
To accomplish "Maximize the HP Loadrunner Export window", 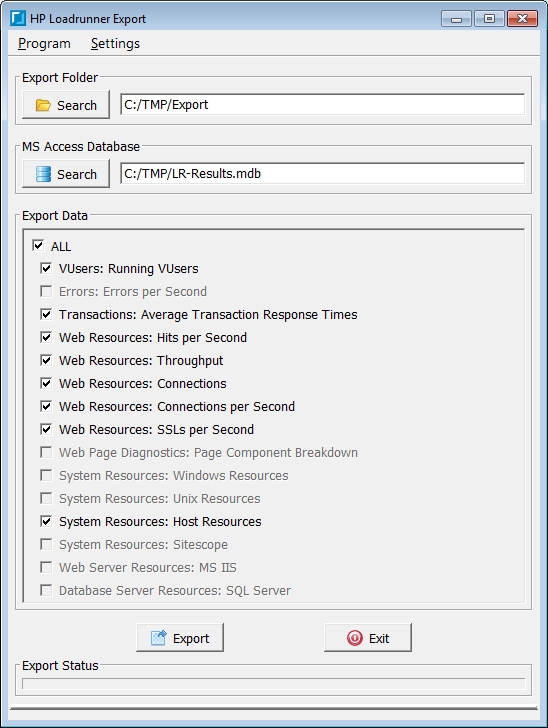I will tap(489, 19).
